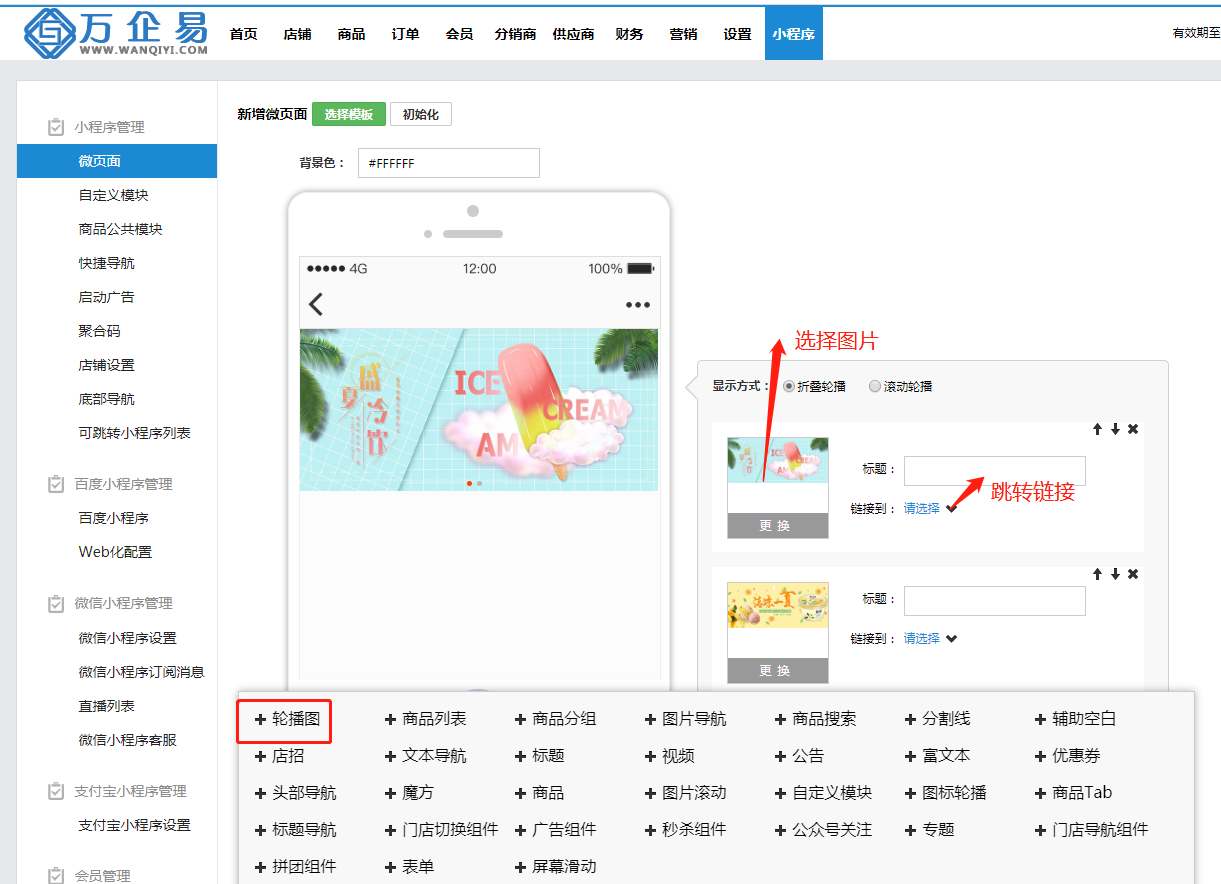The height and width of the screenshot is (884, 1221).
Task: Click the 选择模板 button
Action: click(348, 114)
